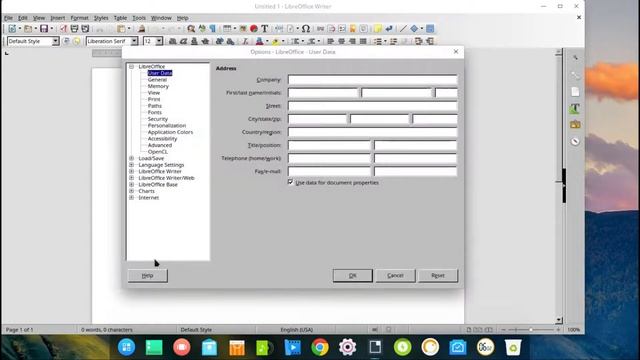Open the Tools menu

139,18
